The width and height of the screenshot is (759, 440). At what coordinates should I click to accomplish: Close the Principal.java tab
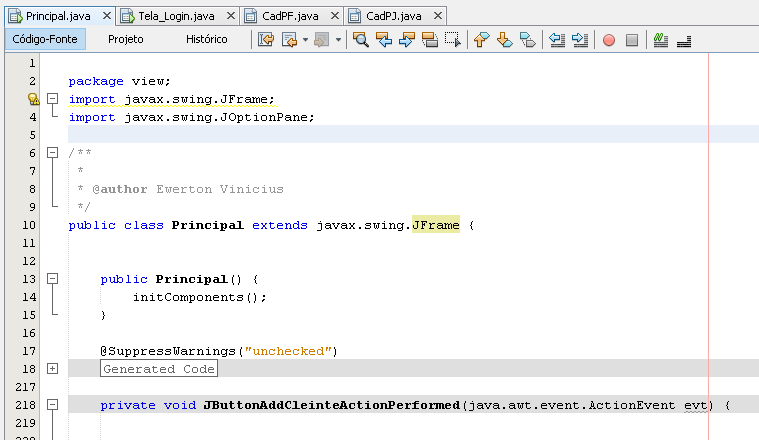click(107, 16)
